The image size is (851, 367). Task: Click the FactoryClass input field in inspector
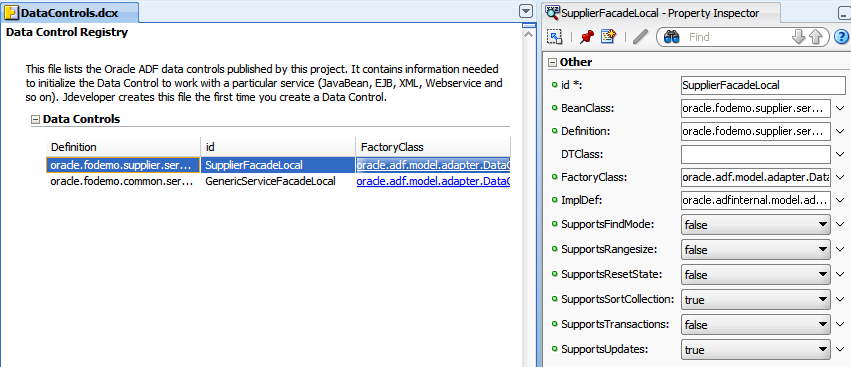pos(755,177)
